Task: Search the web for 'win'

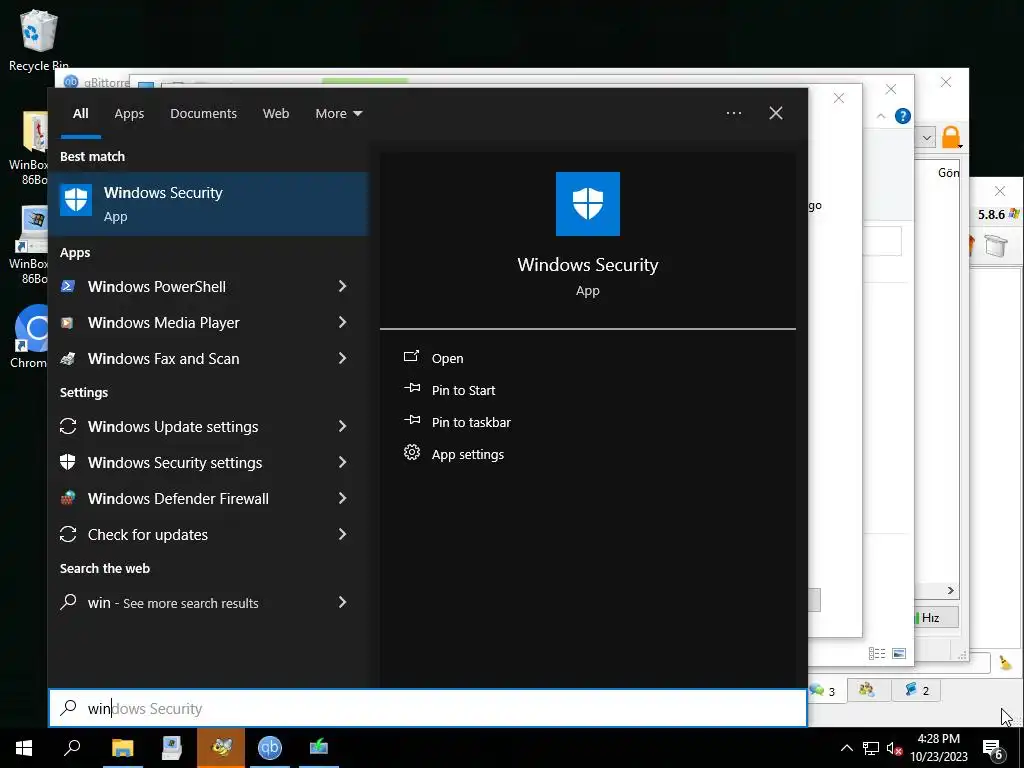Action: click(x=173, y=603)
